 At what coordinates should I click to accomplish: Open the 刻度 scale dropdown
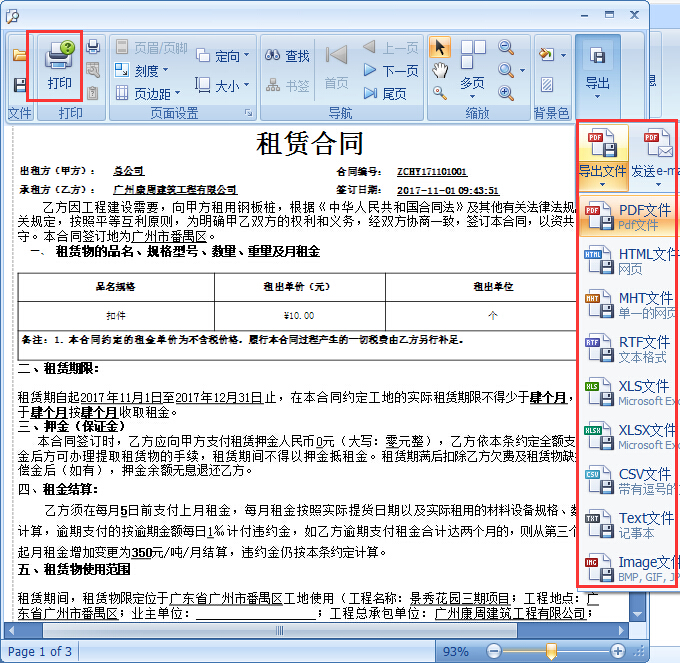click(143, 71)
